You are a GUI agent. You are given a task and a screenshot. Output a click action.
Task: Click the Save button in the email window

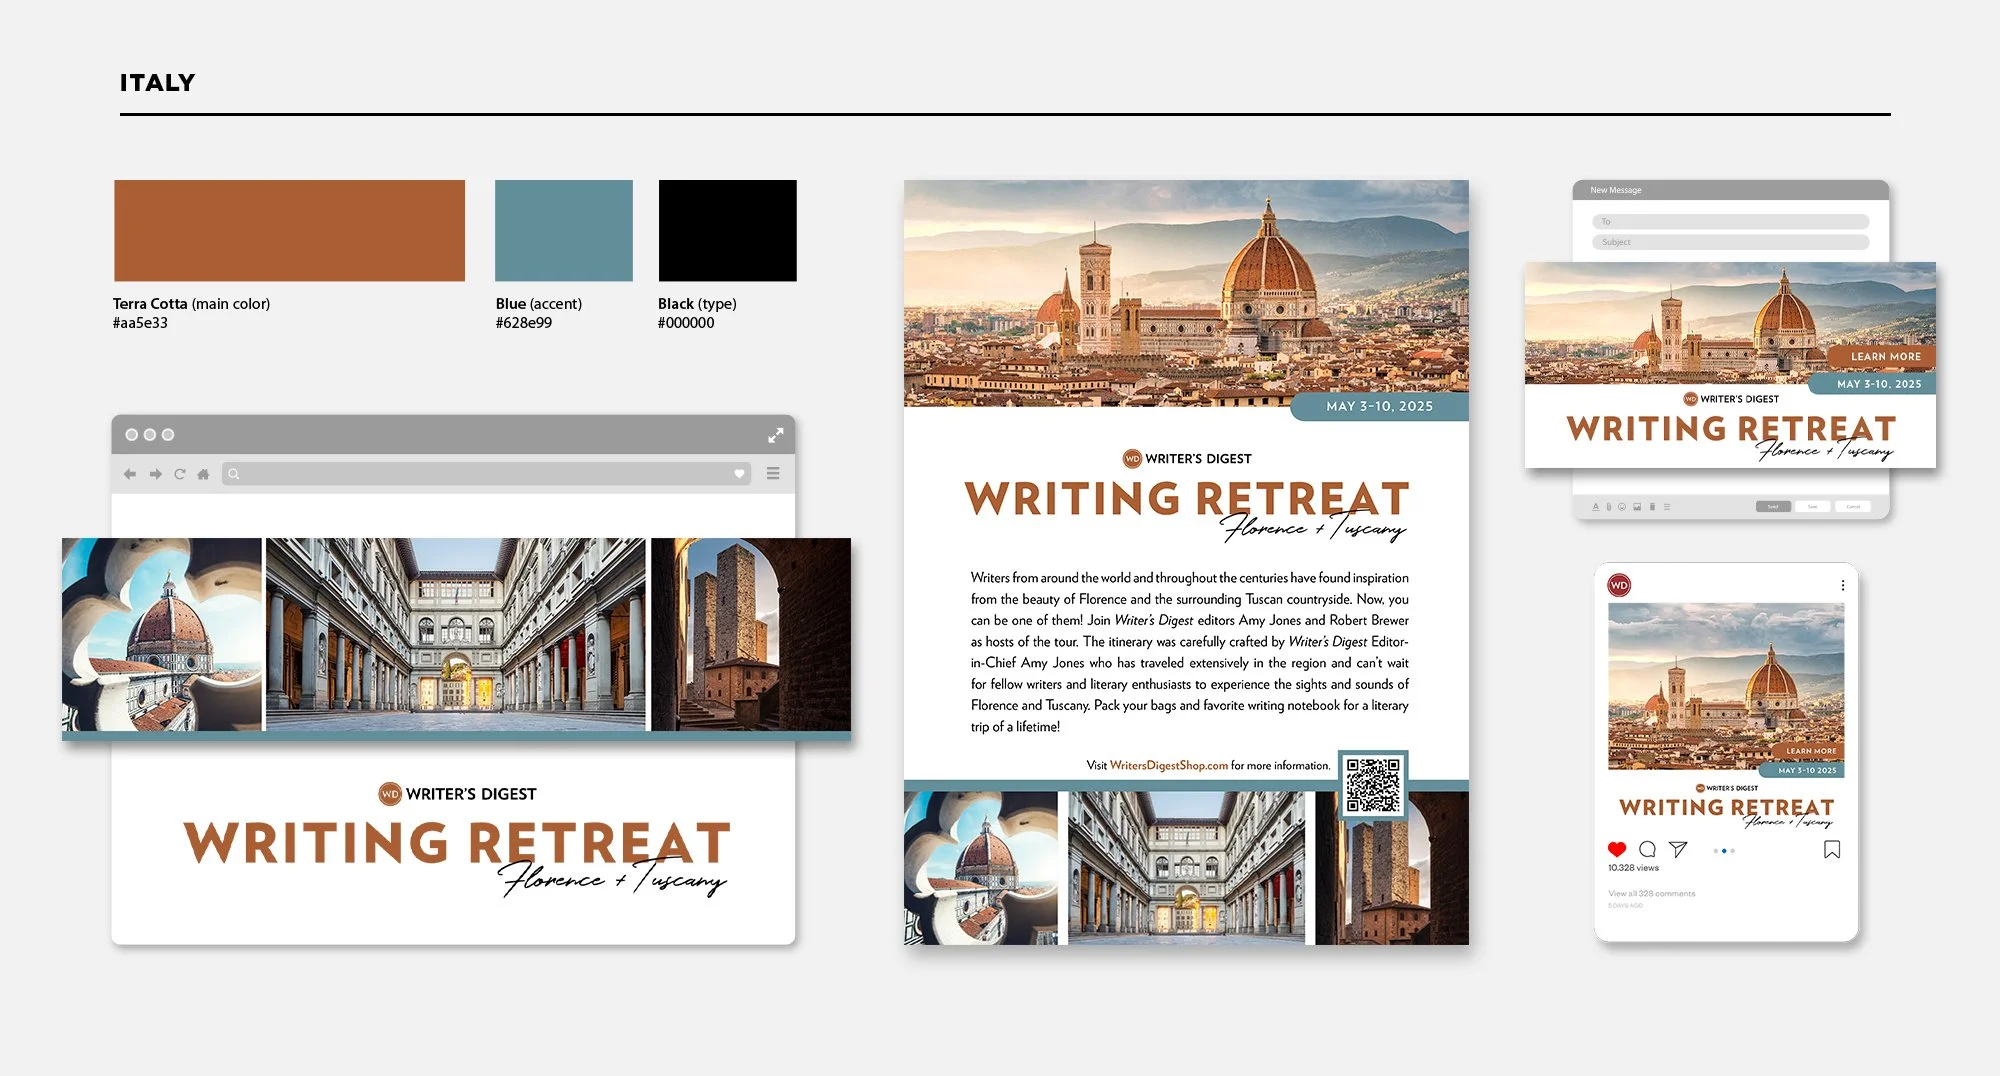coord(1813,507)
